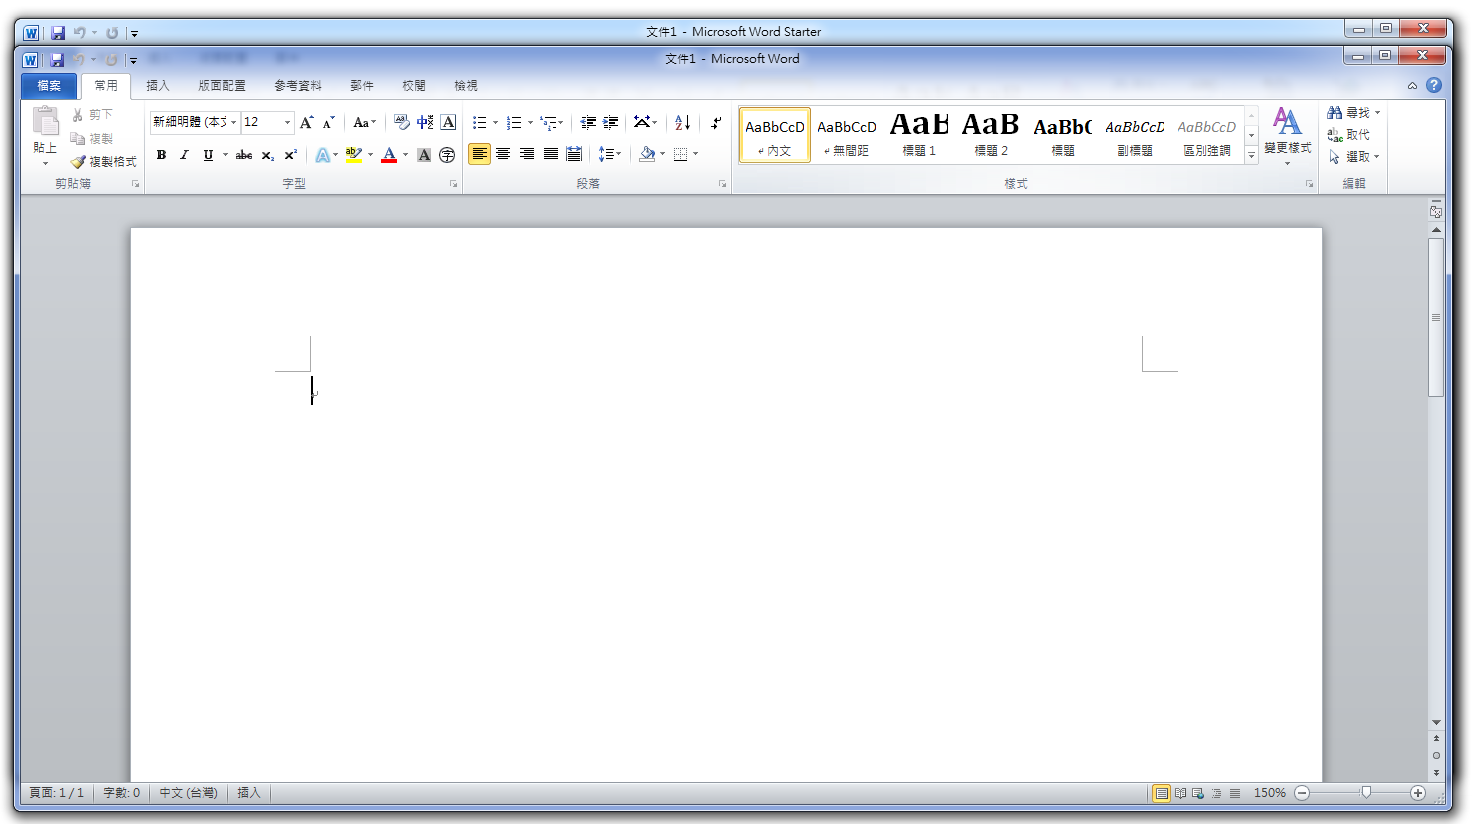Toggle bold formatting
Screen dimensions: 1478x824
[161, 155]
